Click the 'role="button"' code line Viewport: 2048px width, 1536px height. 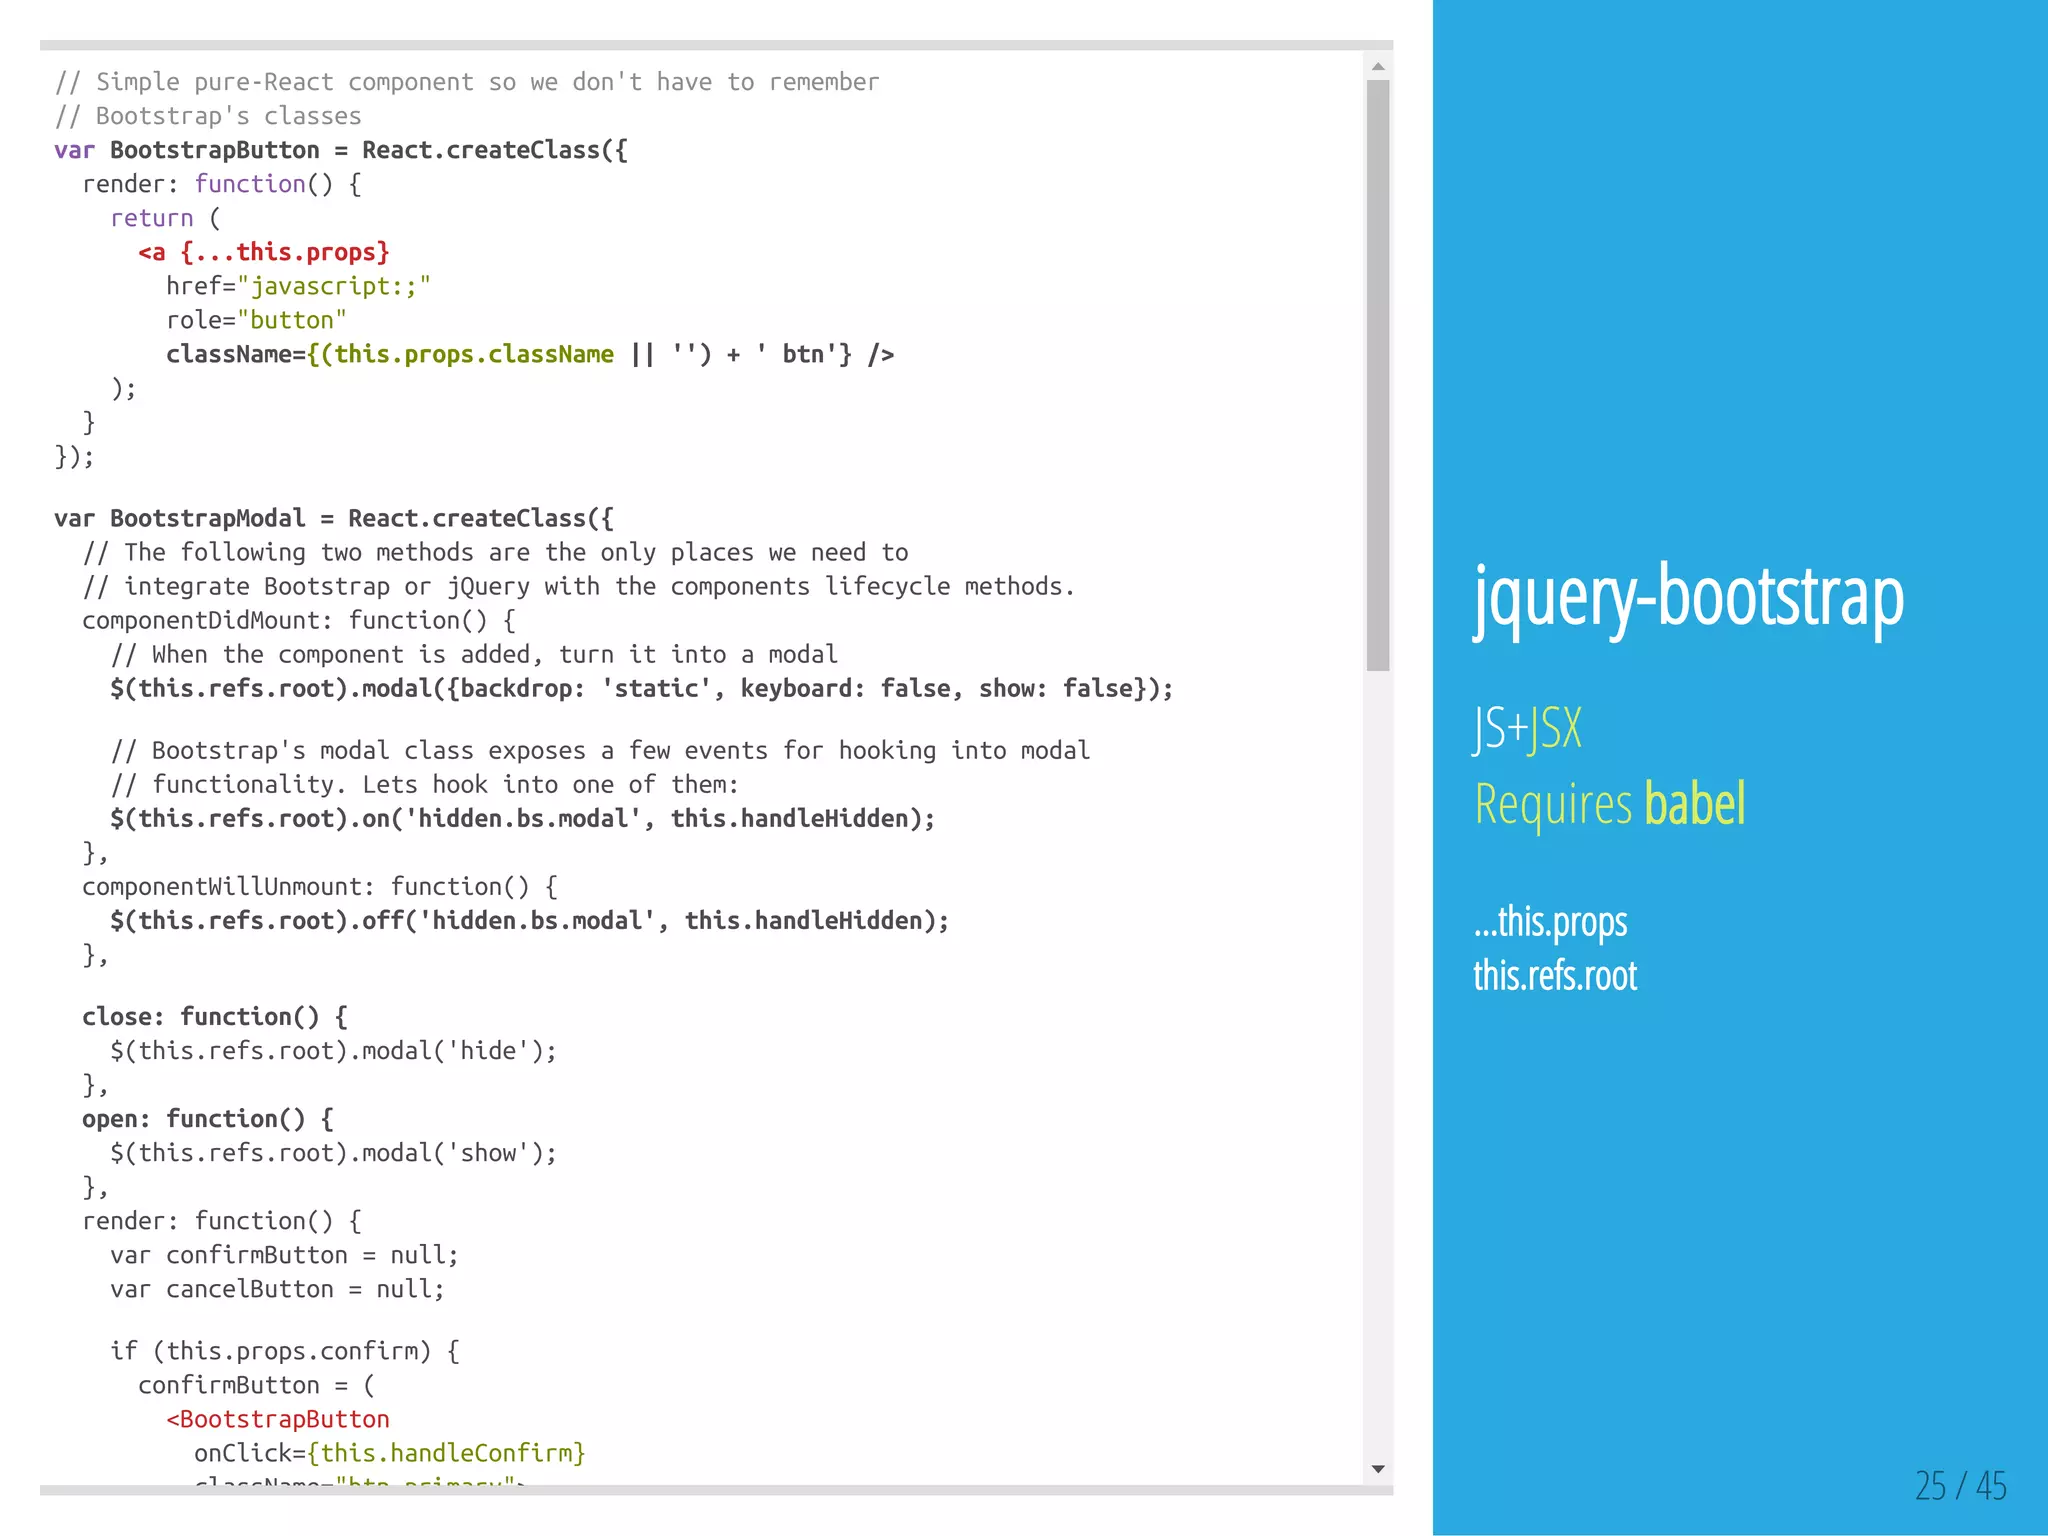pos(256,320)
